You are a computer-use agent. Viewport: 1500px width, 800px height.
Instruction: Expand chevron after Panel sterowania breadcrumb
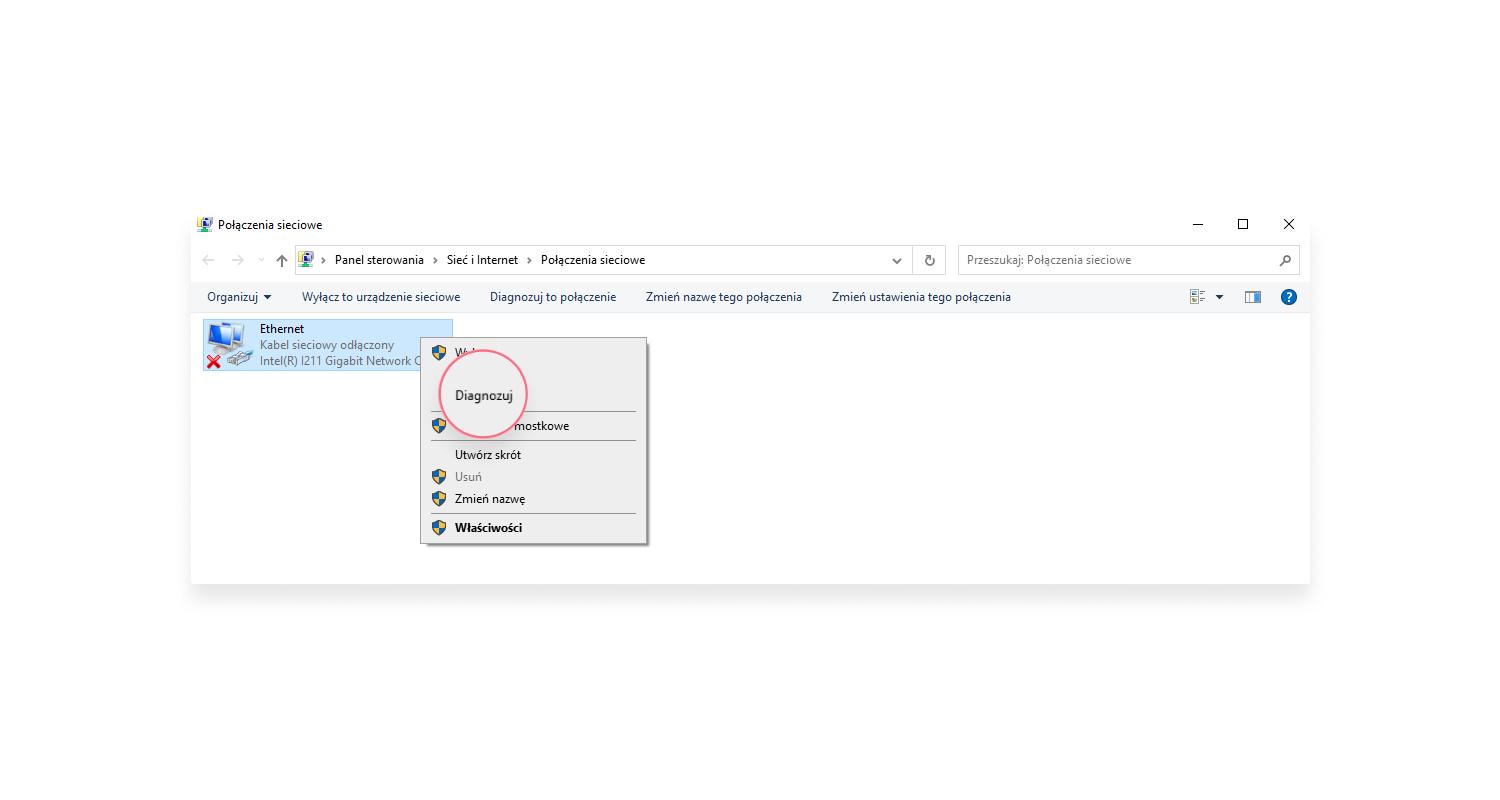click(435, 260)
